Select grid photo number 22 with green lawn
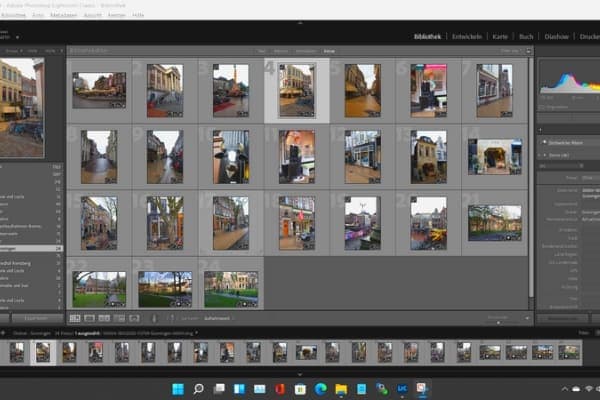The width and height of the screenshot is (600, 400). point(99,289)
